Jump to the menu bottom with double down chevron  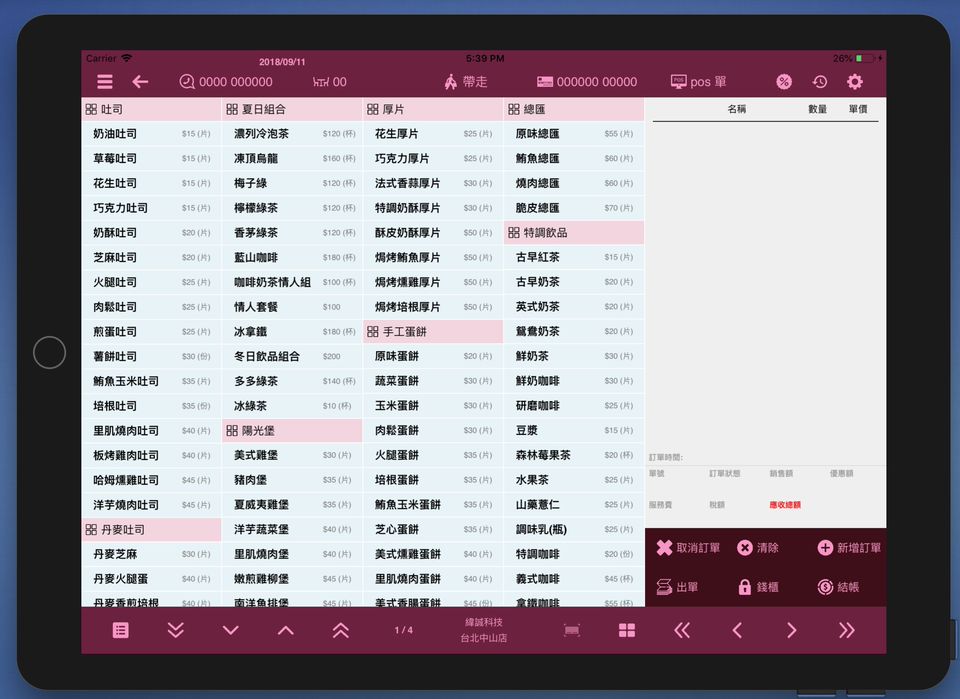(x=176, y=630)
